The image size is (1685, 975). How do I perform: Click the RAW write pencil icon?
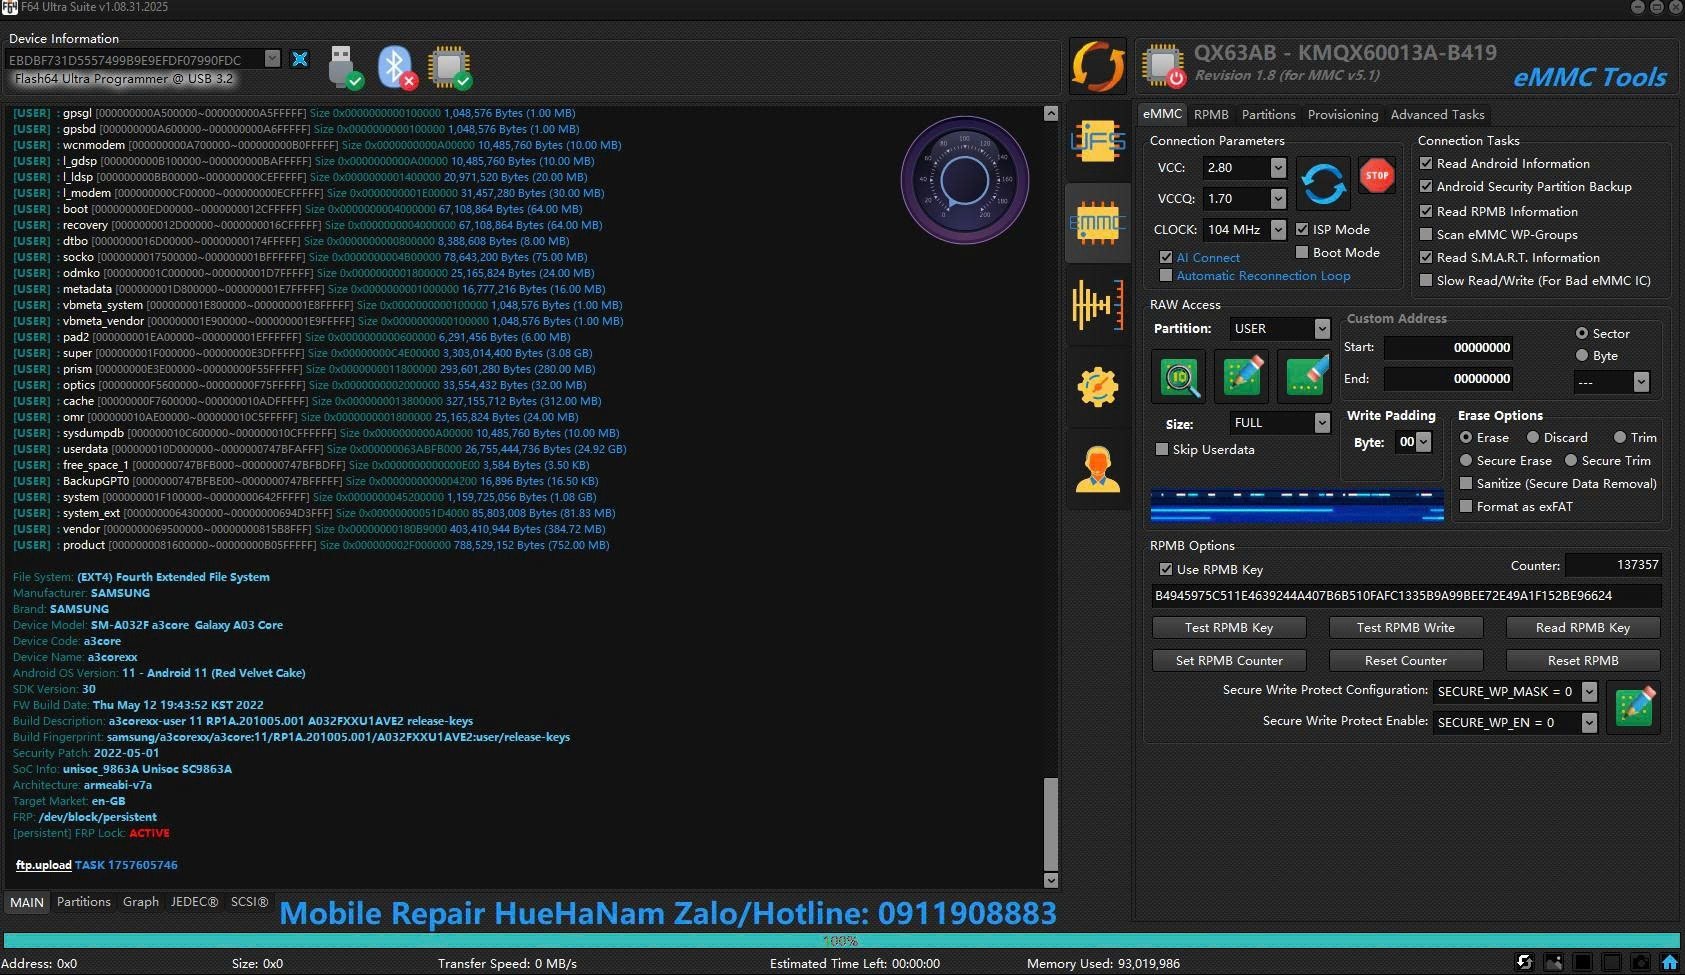[x=1243, y=376]
